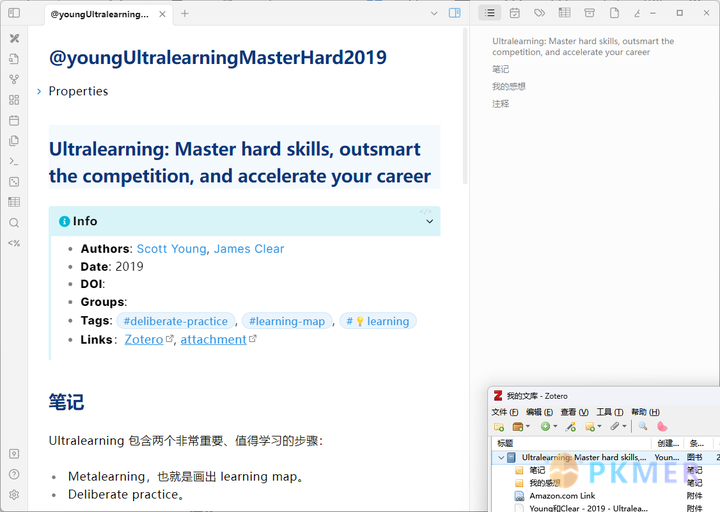Open the Scott Young author link
Screen dimensions: 720x512
171,249
